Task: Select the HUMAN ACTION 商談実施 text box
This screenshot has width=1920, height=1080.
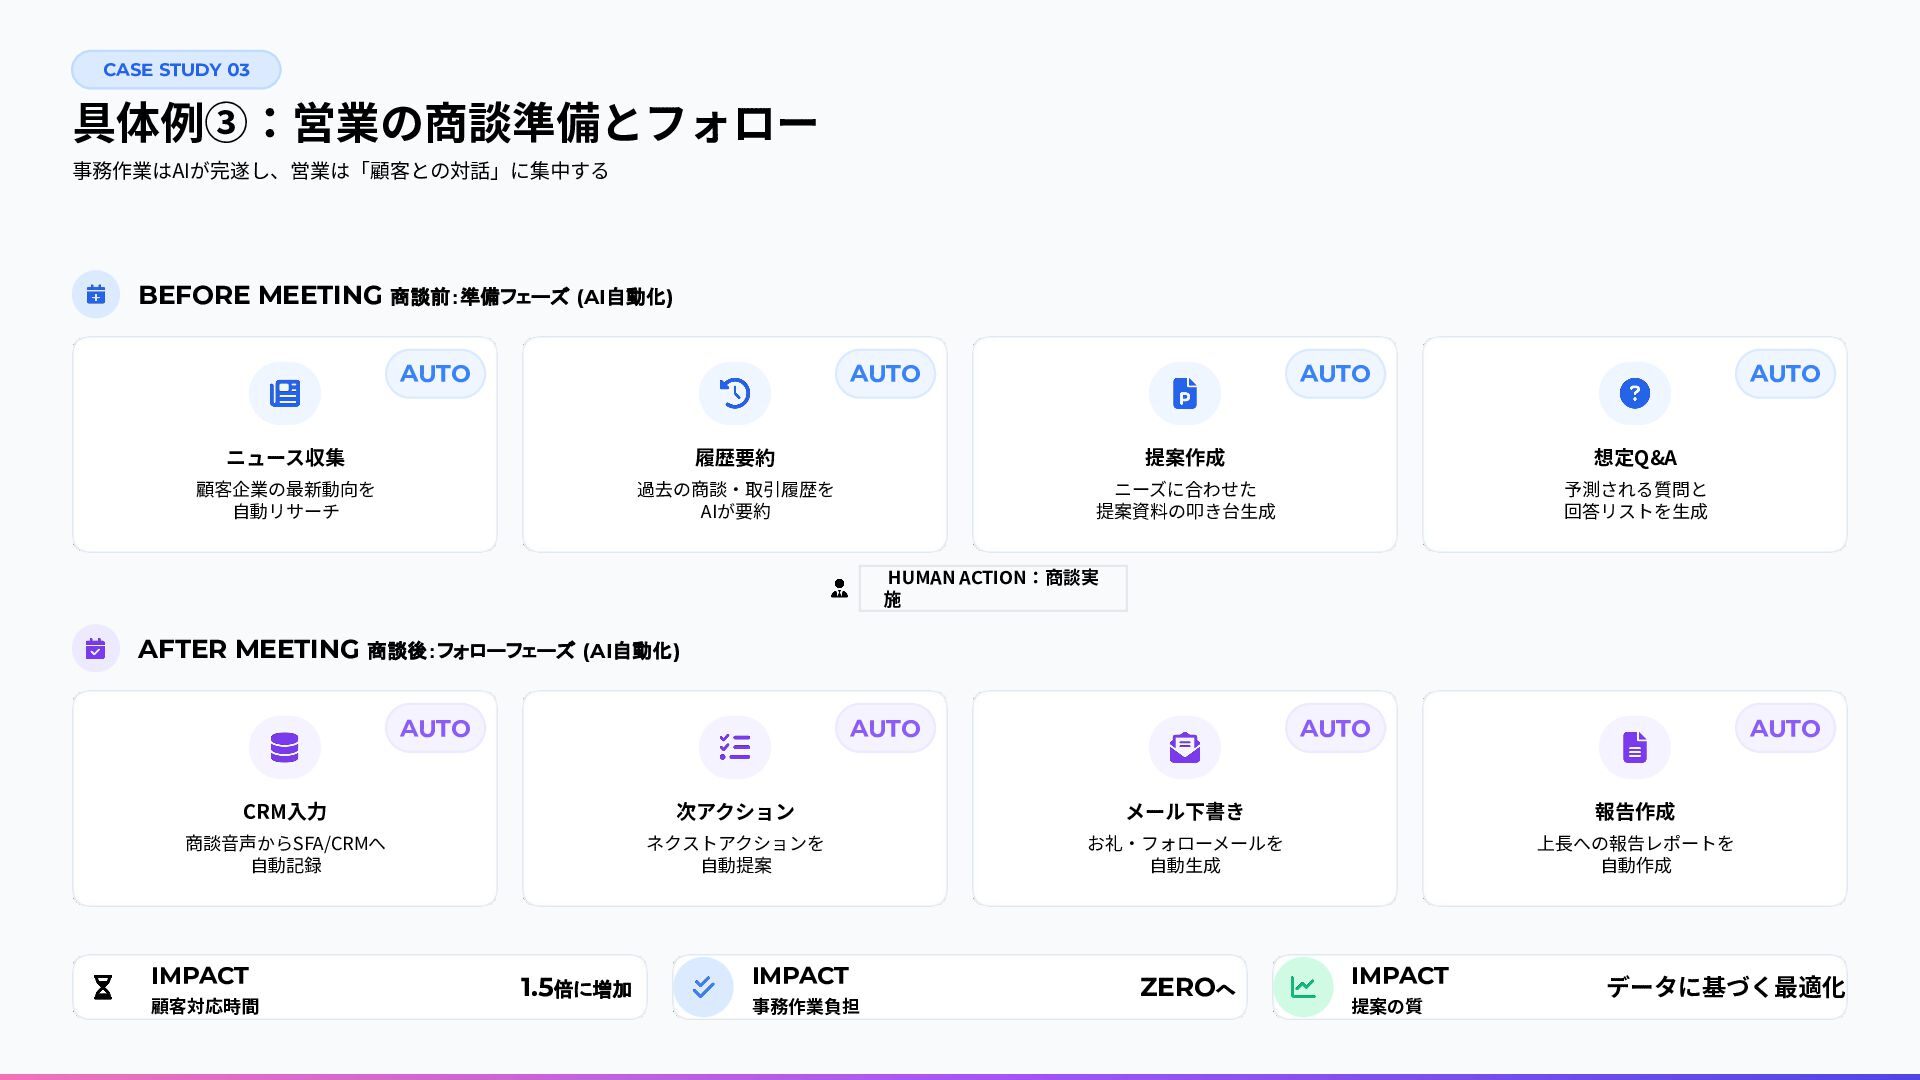Action: (992, 588)
